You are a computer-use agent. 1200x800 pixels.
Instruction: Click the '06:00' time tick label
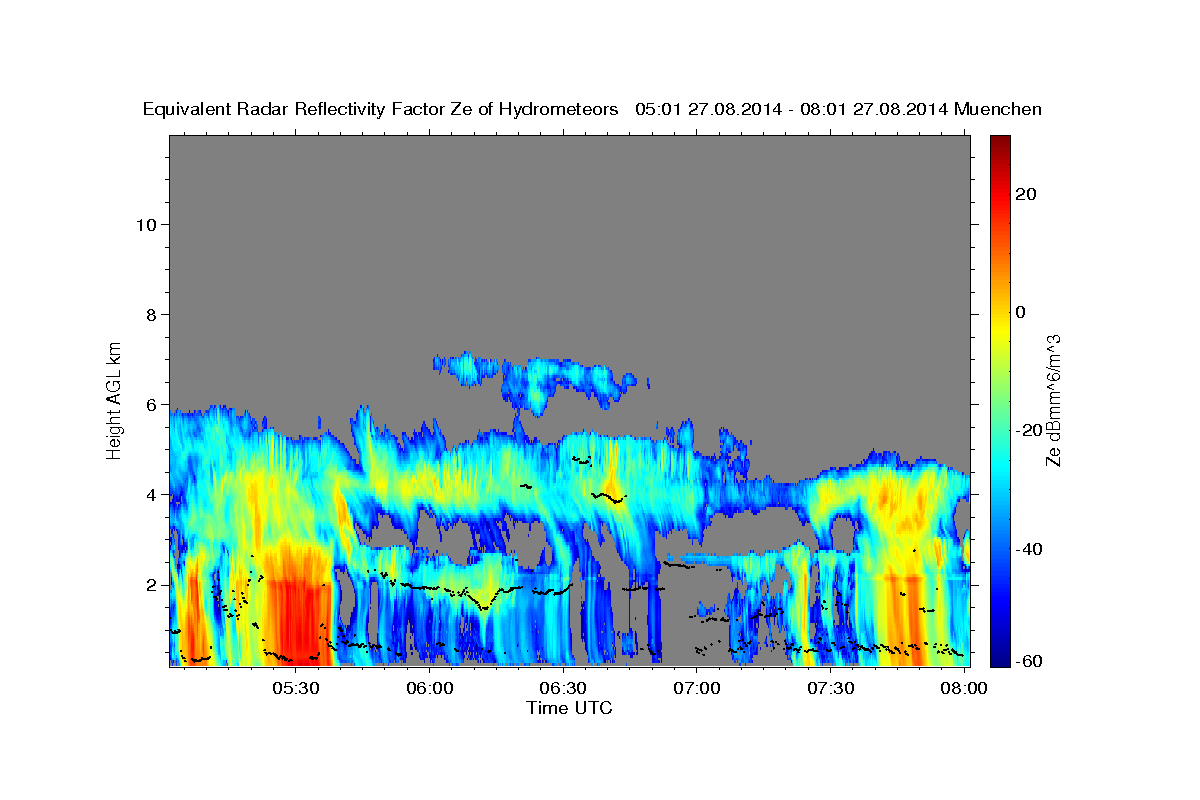(x=430, y=688)
